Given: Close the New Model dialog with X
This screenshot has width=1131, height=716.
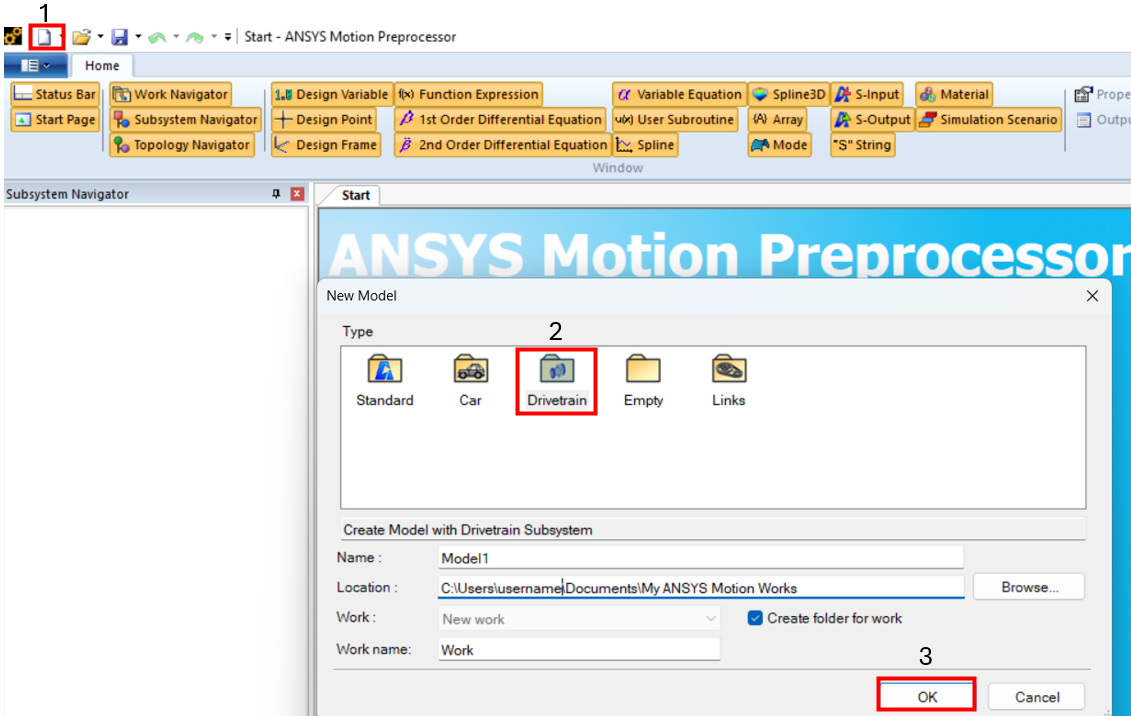Looking at the screenshot, I should coord(1092,296).
